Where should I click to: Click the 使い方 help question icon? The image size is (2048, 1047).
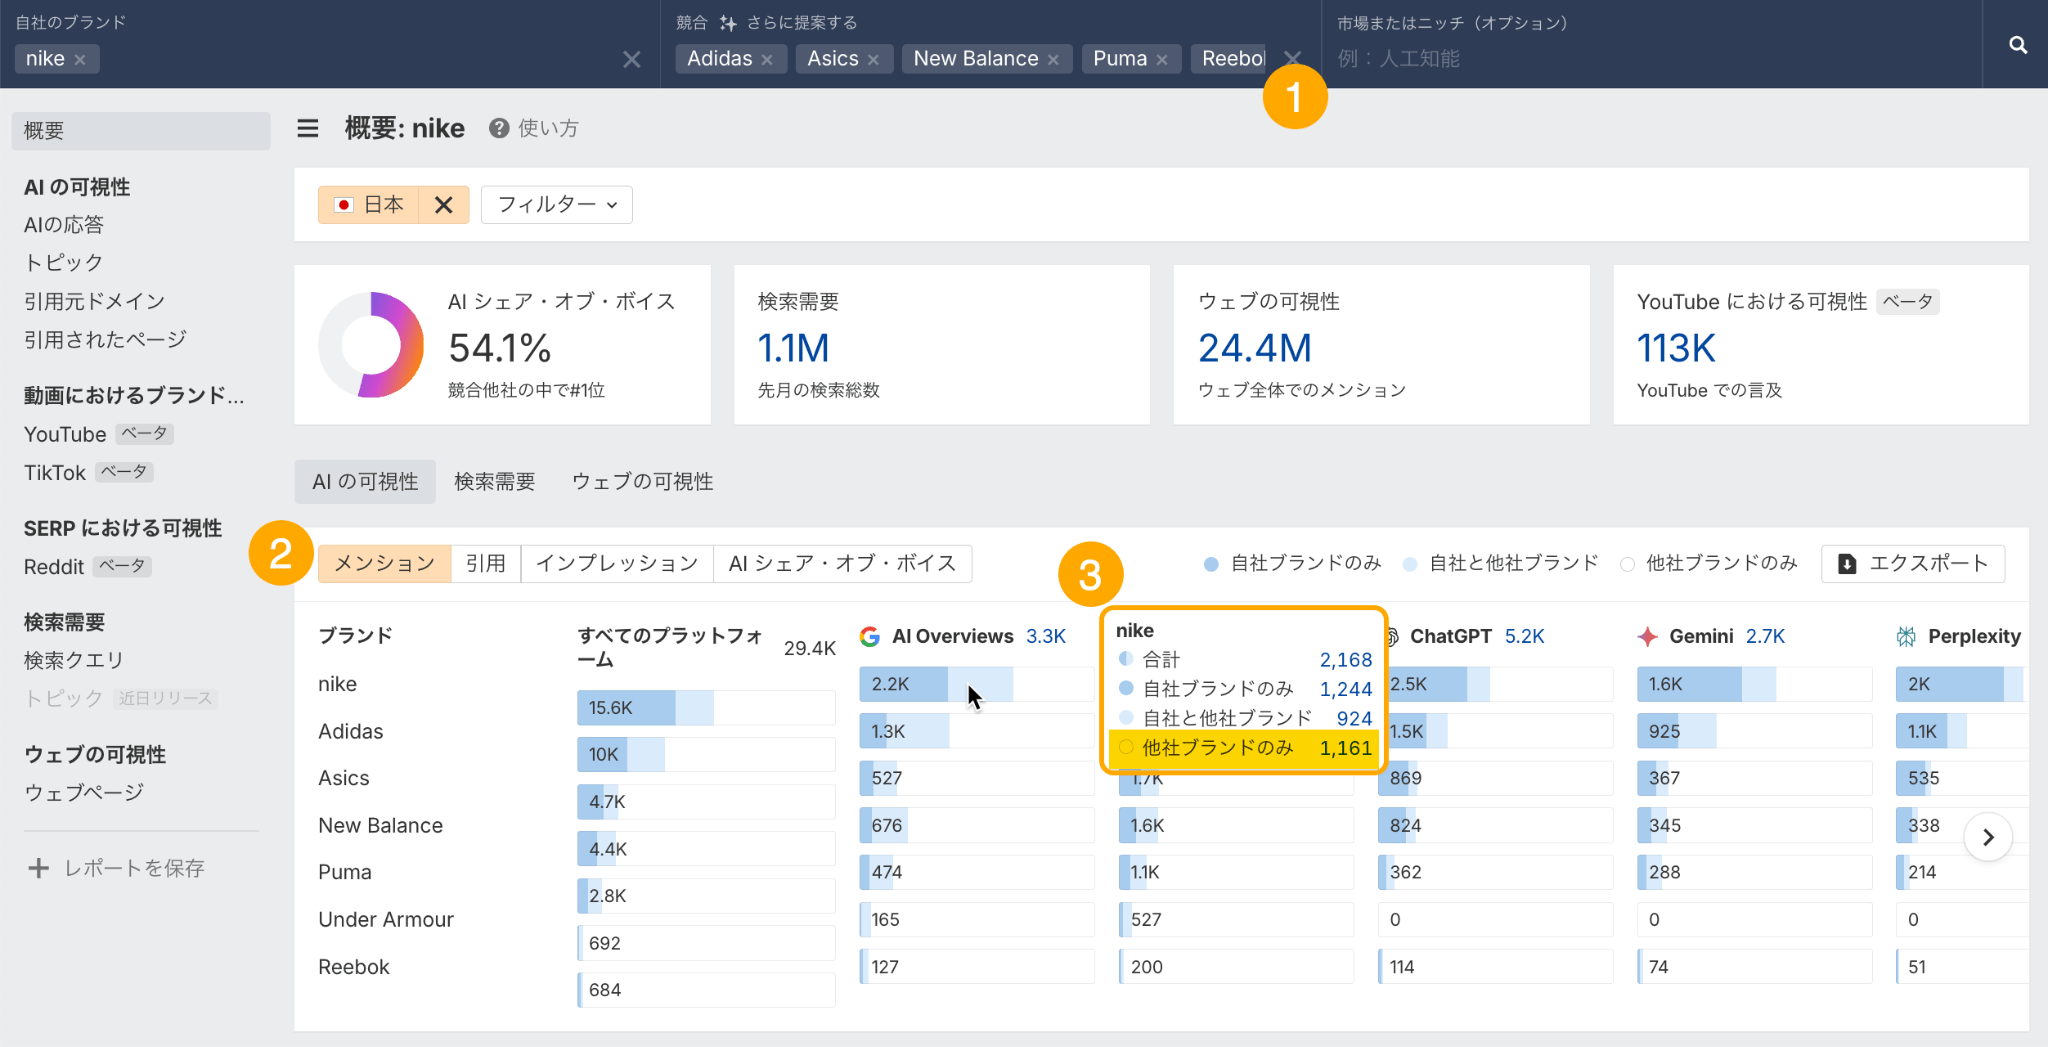click(499, 128)
